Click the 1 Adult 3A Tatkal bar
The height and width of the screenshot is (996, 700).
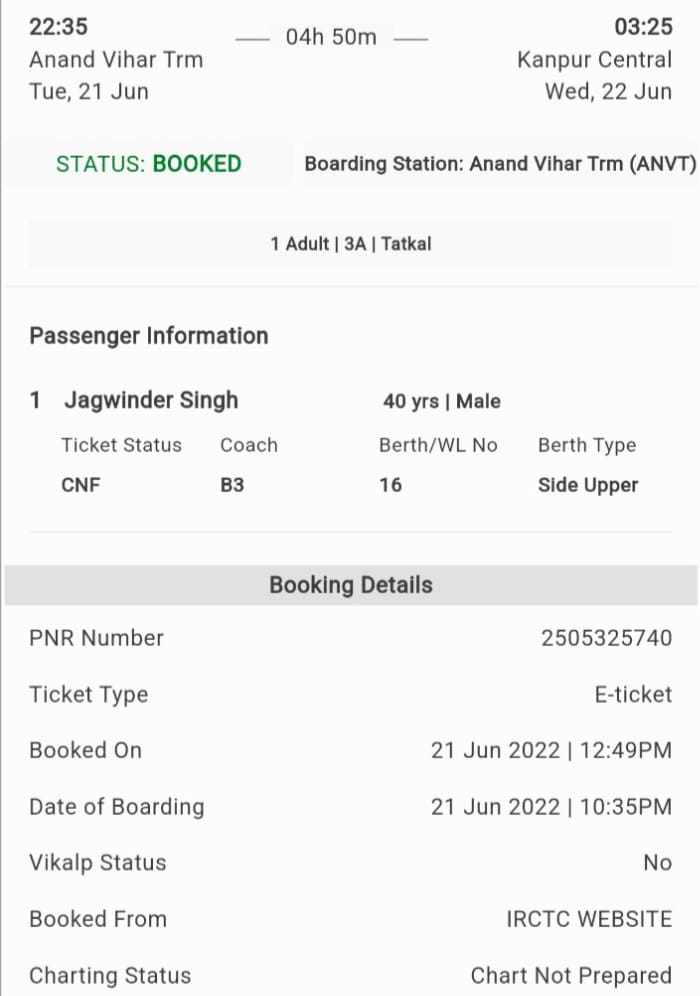coord(350,244)
